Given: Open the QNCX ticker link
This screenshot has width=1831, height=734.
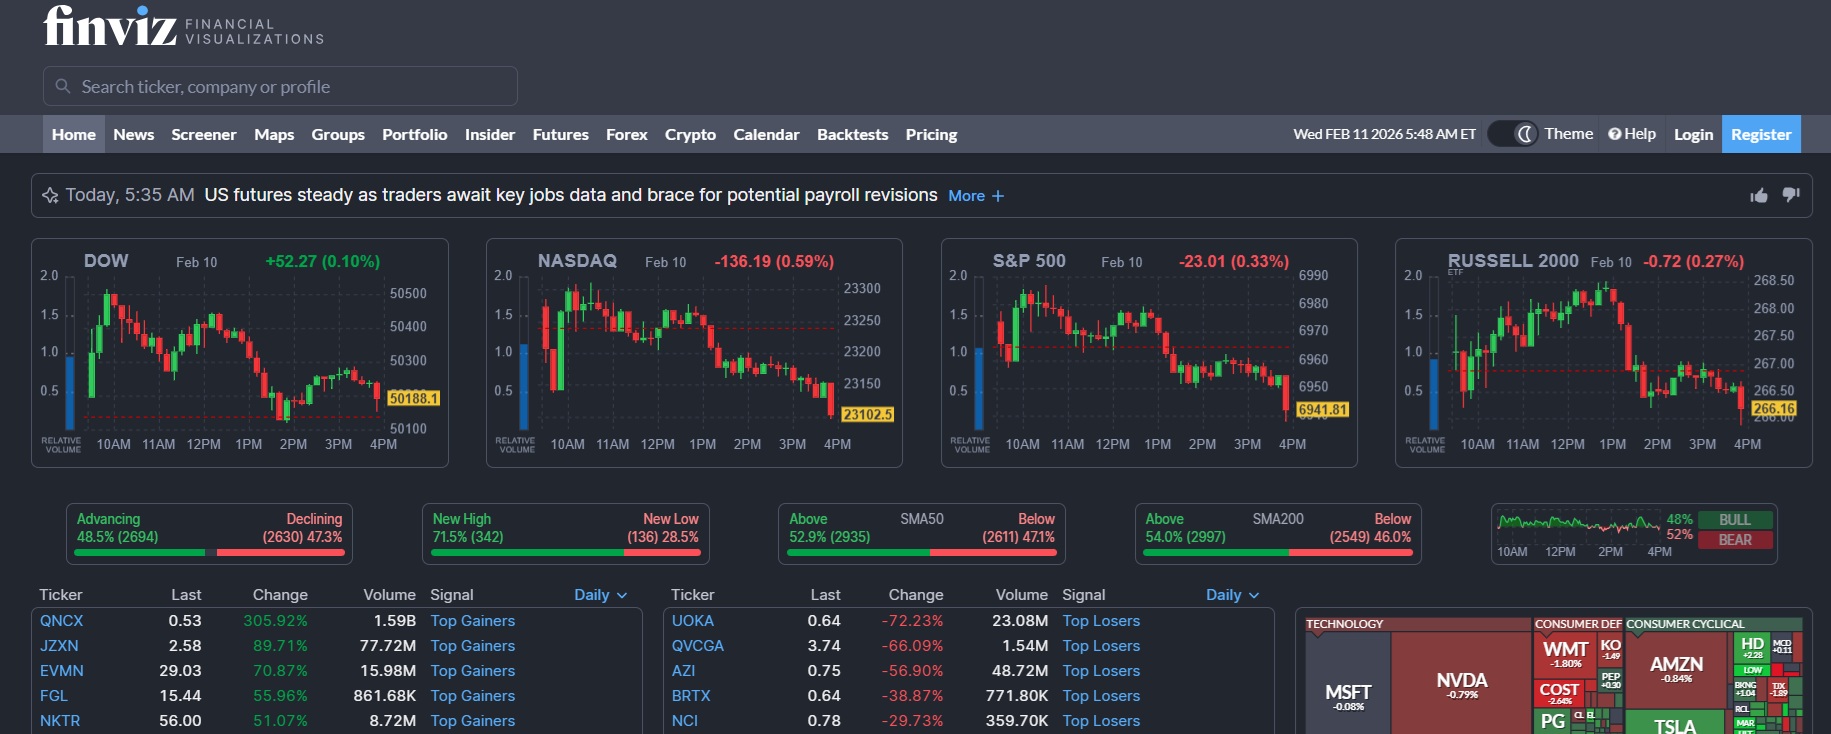Looking at the screenshot, I should 61,621.
